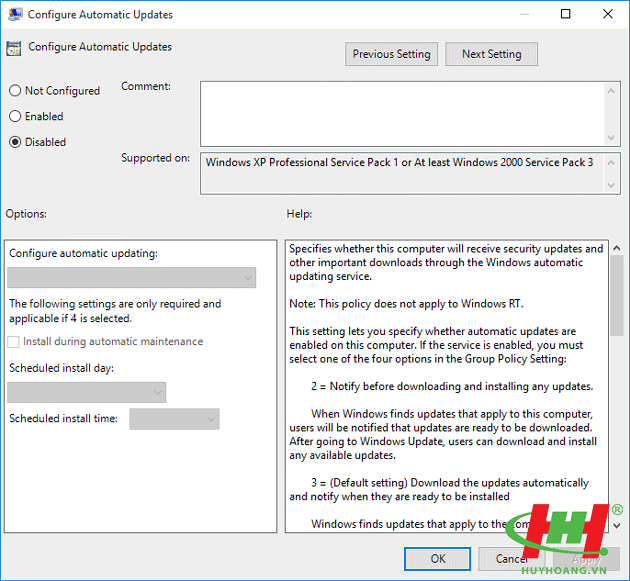Tick Install during automatic maintenance checkbox
The width and height of the screenshot is (630, 581).
[13, 342]
